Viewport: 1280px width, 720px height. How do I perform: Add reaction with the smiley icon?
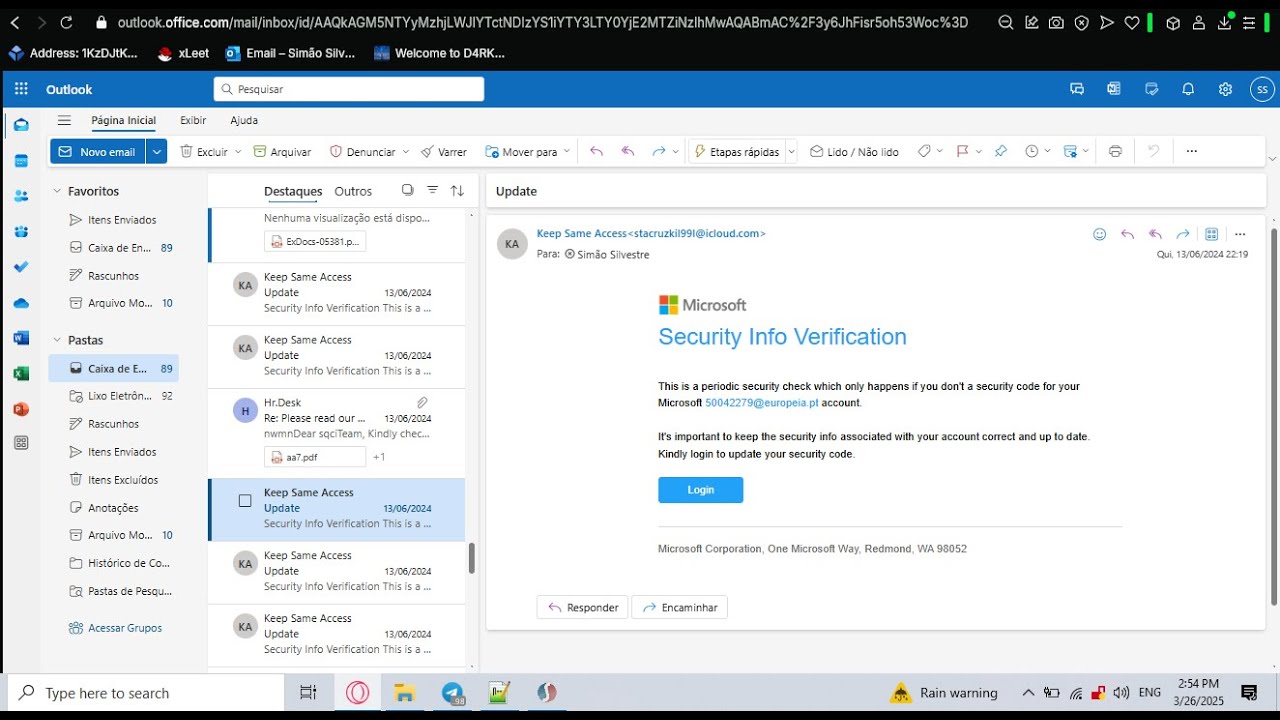coord(1099,234)
